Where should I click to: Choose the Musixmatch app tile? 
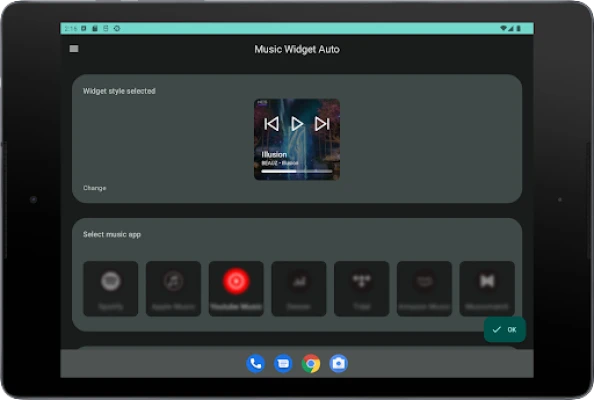[487, 289]
